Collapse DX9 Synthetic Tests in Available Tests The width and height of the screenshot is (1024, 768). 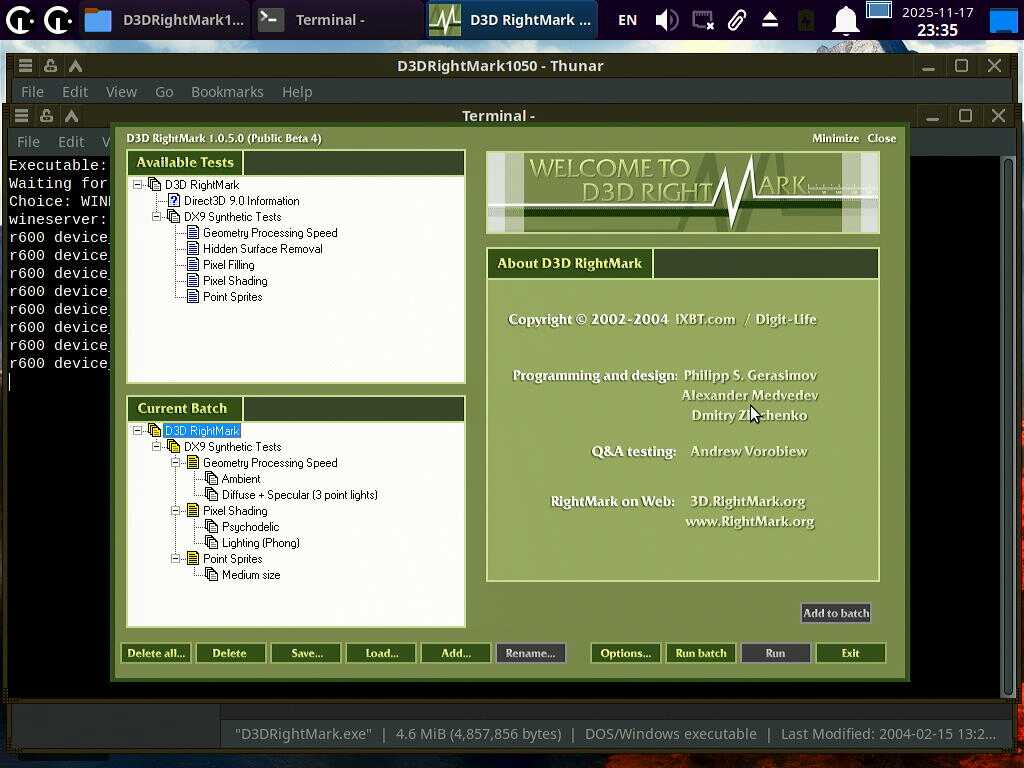157,217
